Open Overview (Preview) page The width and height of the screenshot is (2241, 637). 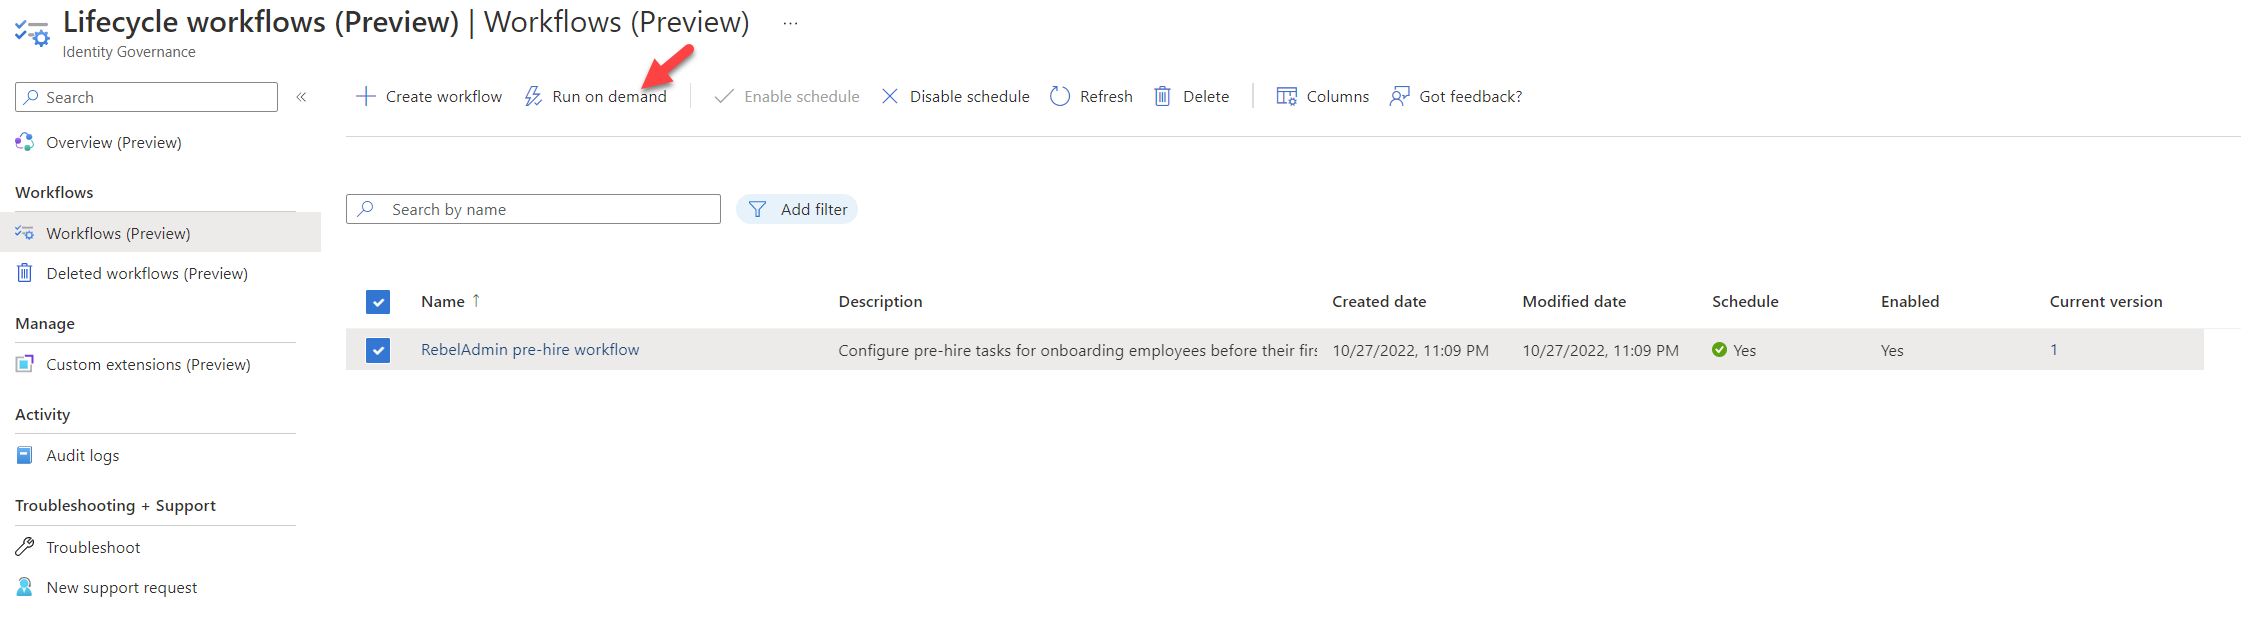[x=114, y=142]
